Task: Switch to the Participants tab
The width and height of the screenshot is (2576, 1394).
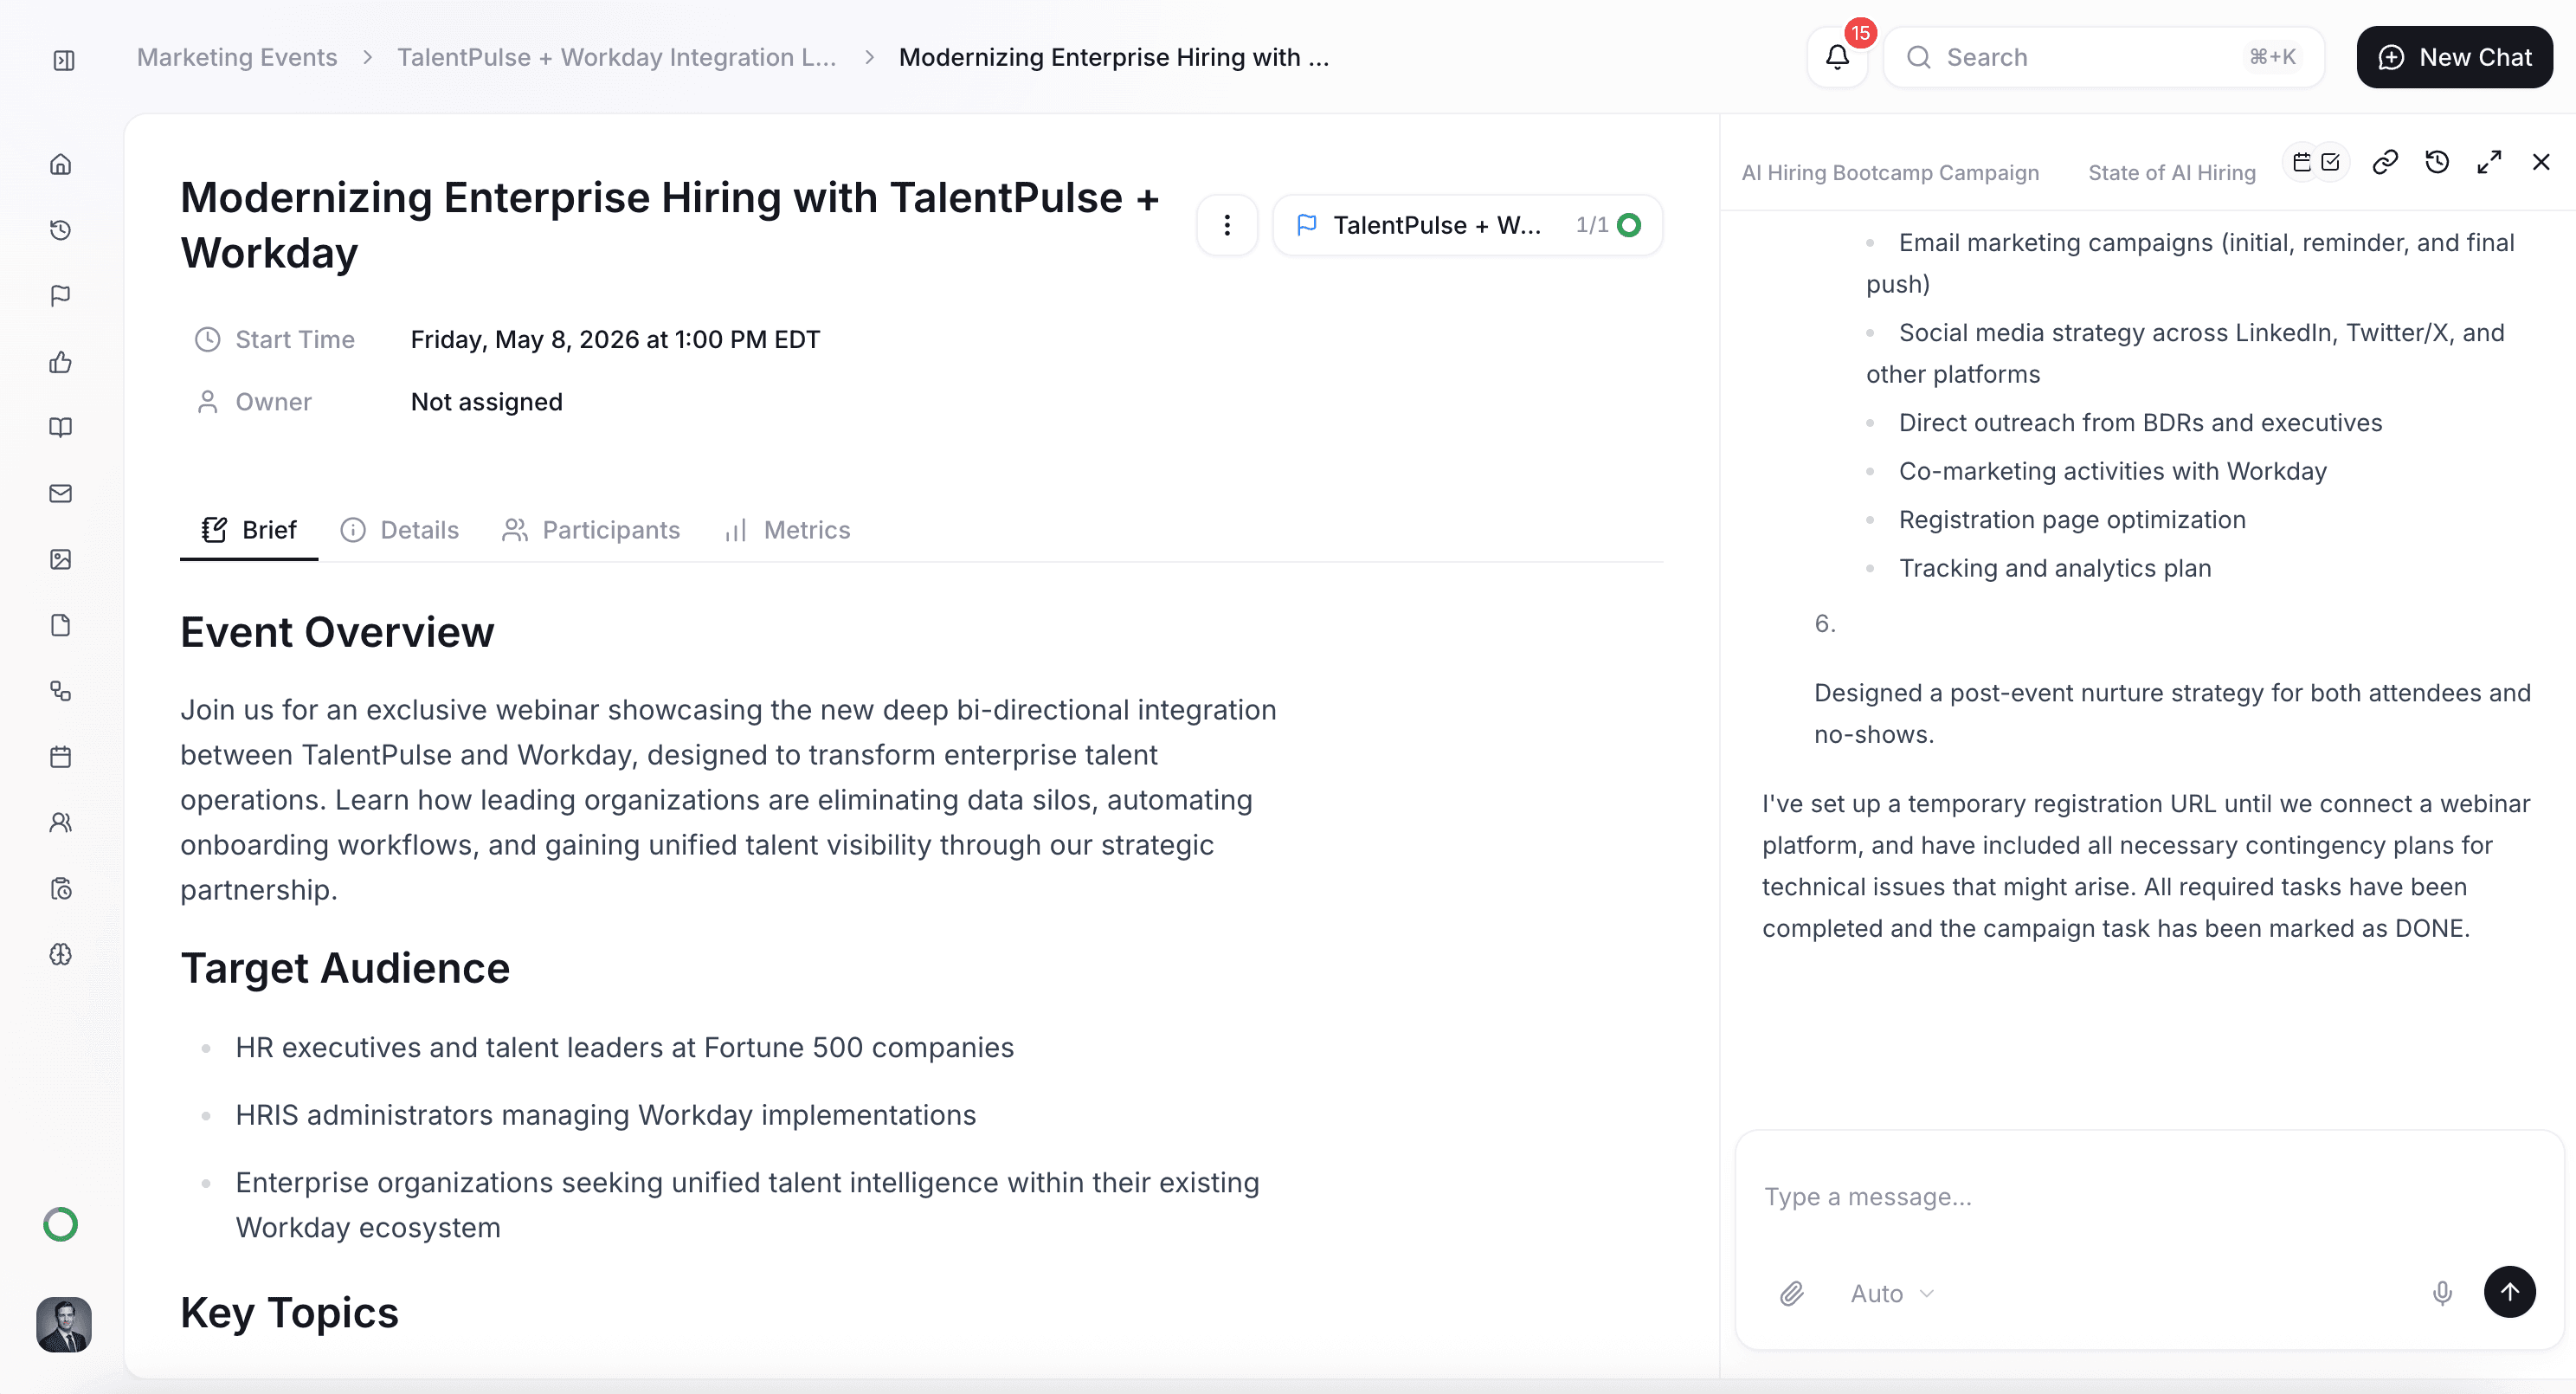Action: 591,530
